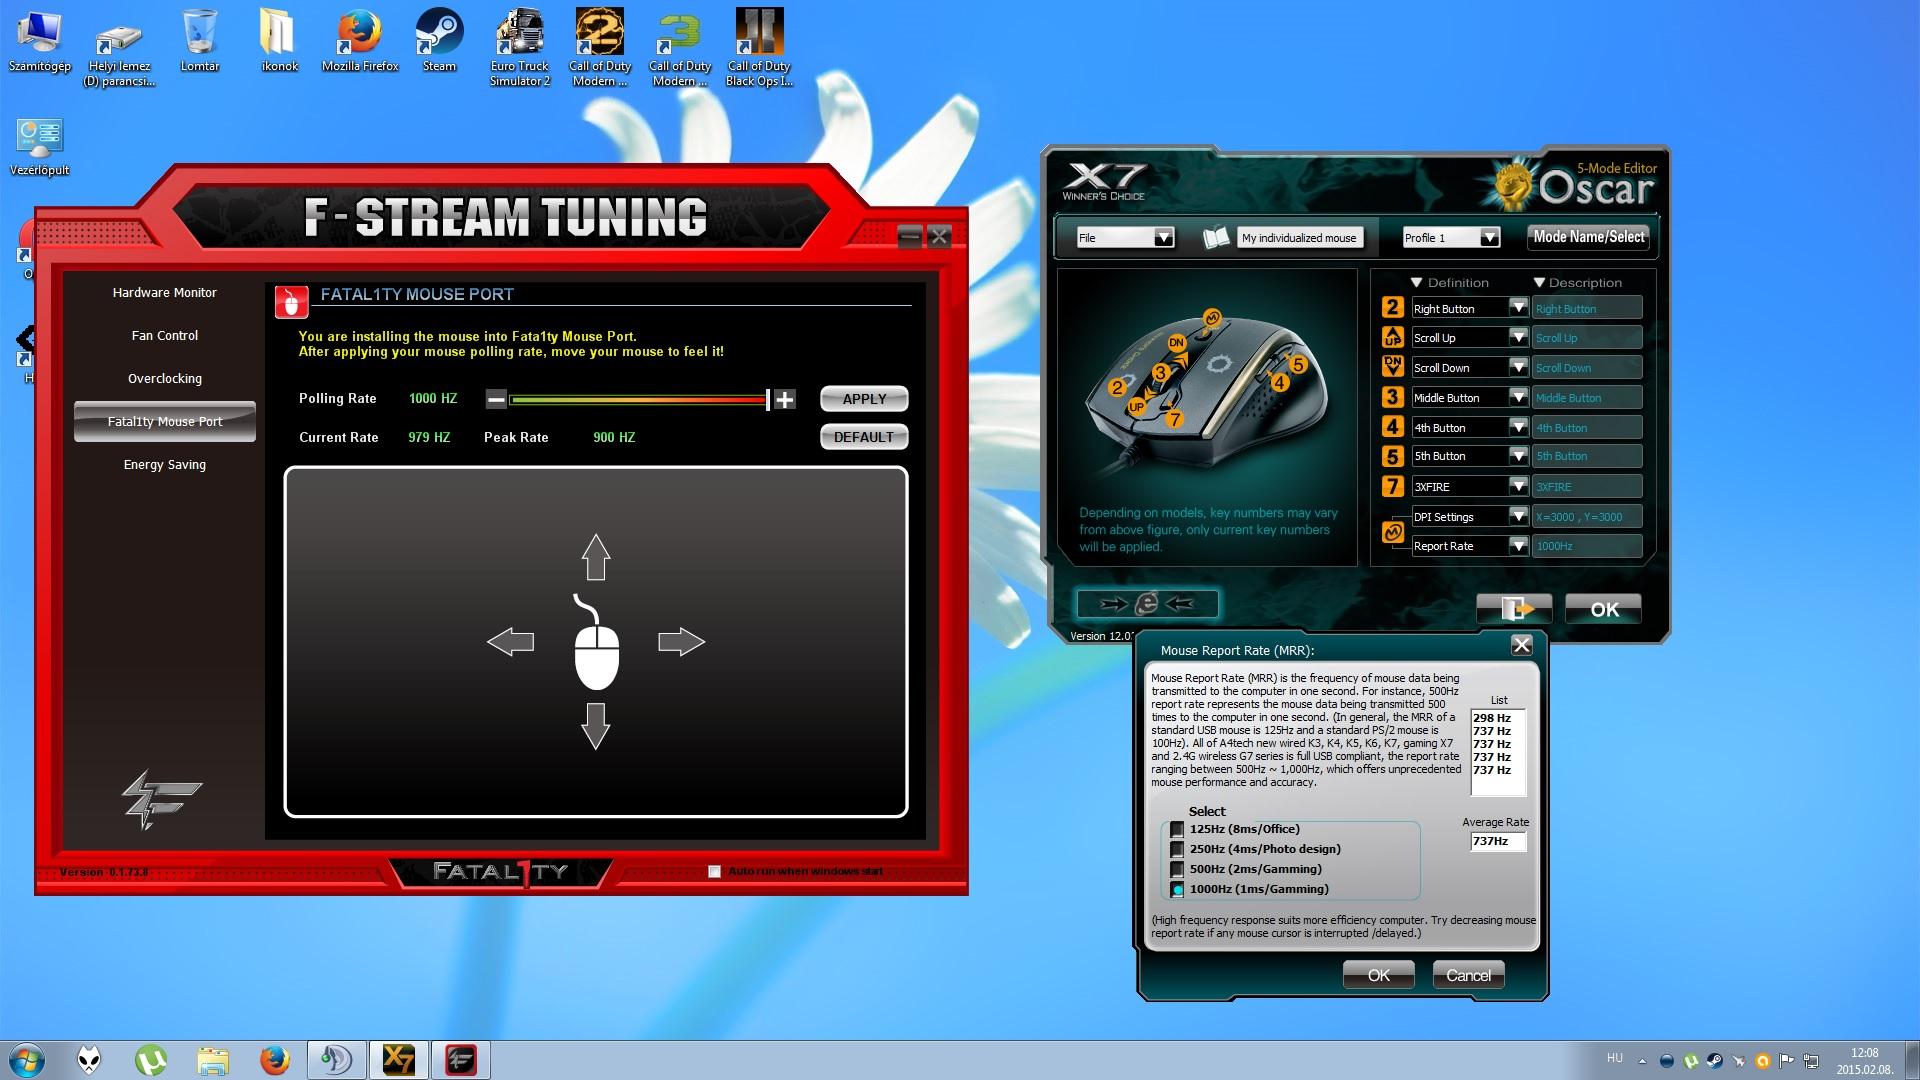
Task: Expand the Right Button definition dropdown
Action: coord(1518,308)
